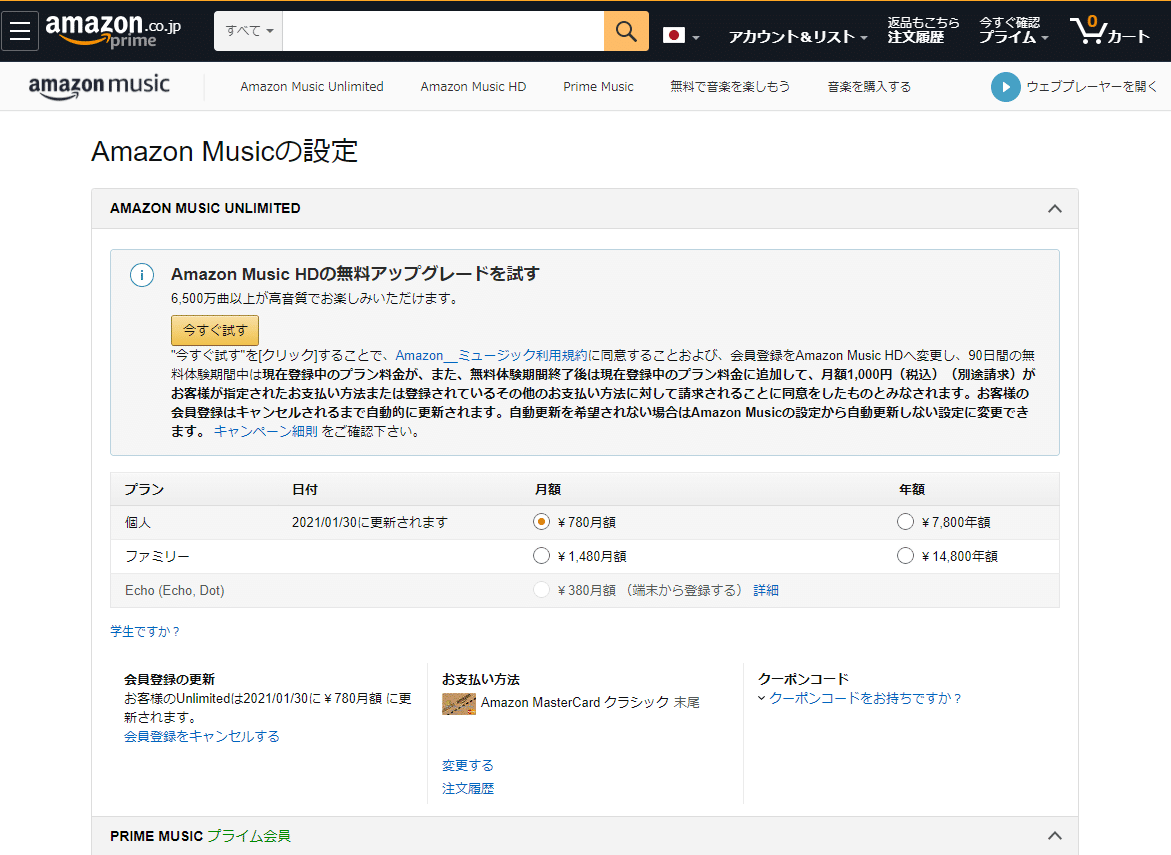Open the アカウント&リスト dropdown
The image size is (1171, 855).
point(798,37)
